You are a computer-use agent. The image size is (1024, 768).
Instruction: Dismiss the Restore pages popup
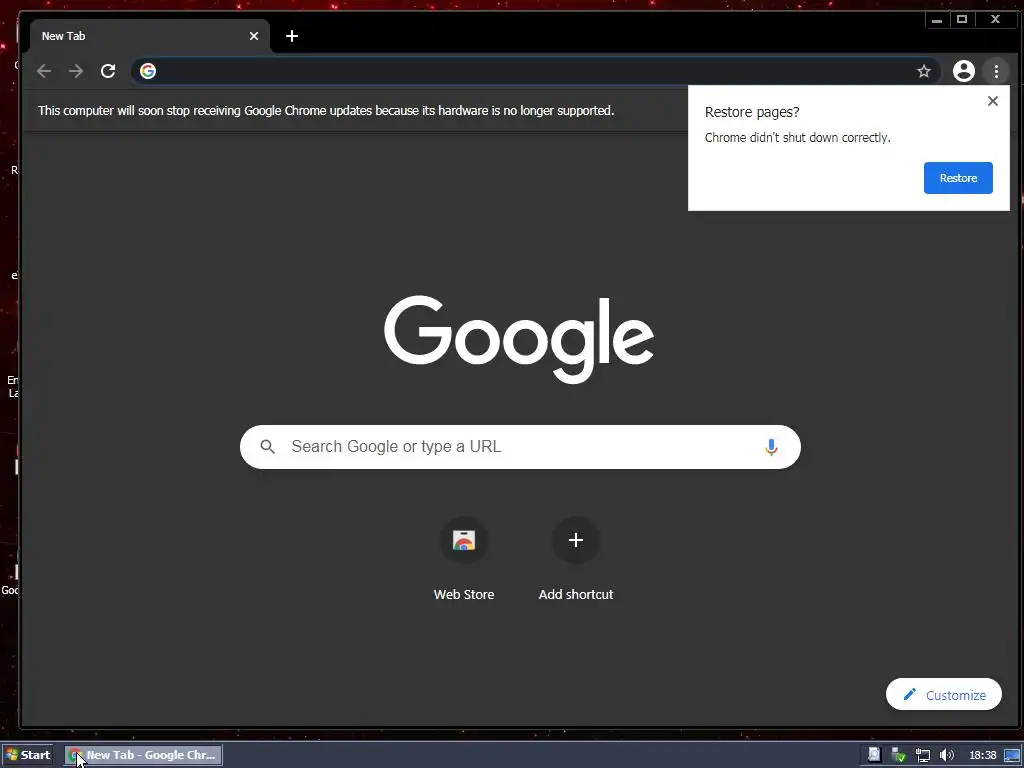click(x=993, y=101)
